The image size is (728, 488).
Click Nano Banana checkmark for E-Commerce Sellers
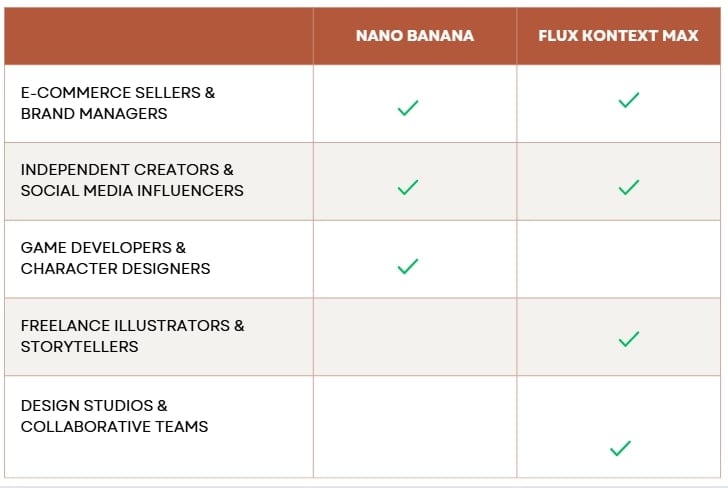(408, 108)
